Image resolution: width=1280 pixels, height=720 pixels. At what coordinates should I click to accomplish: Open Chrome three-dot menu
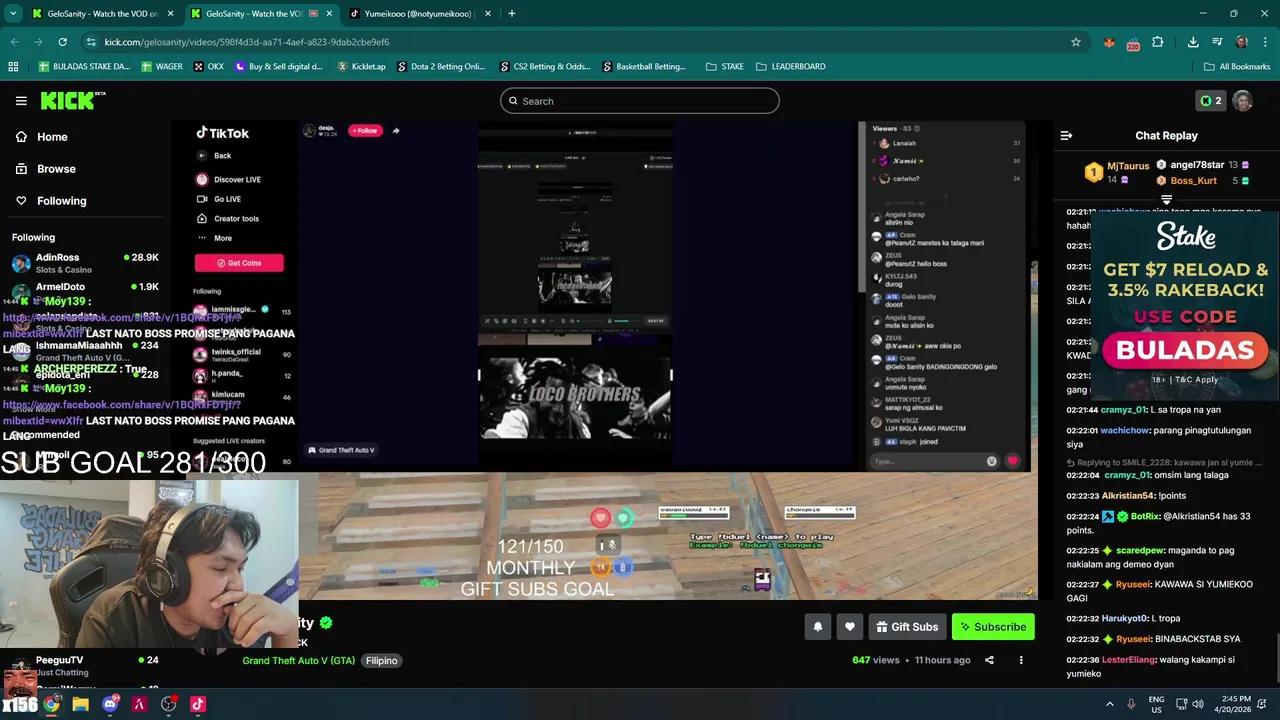tap(1264, 42)
